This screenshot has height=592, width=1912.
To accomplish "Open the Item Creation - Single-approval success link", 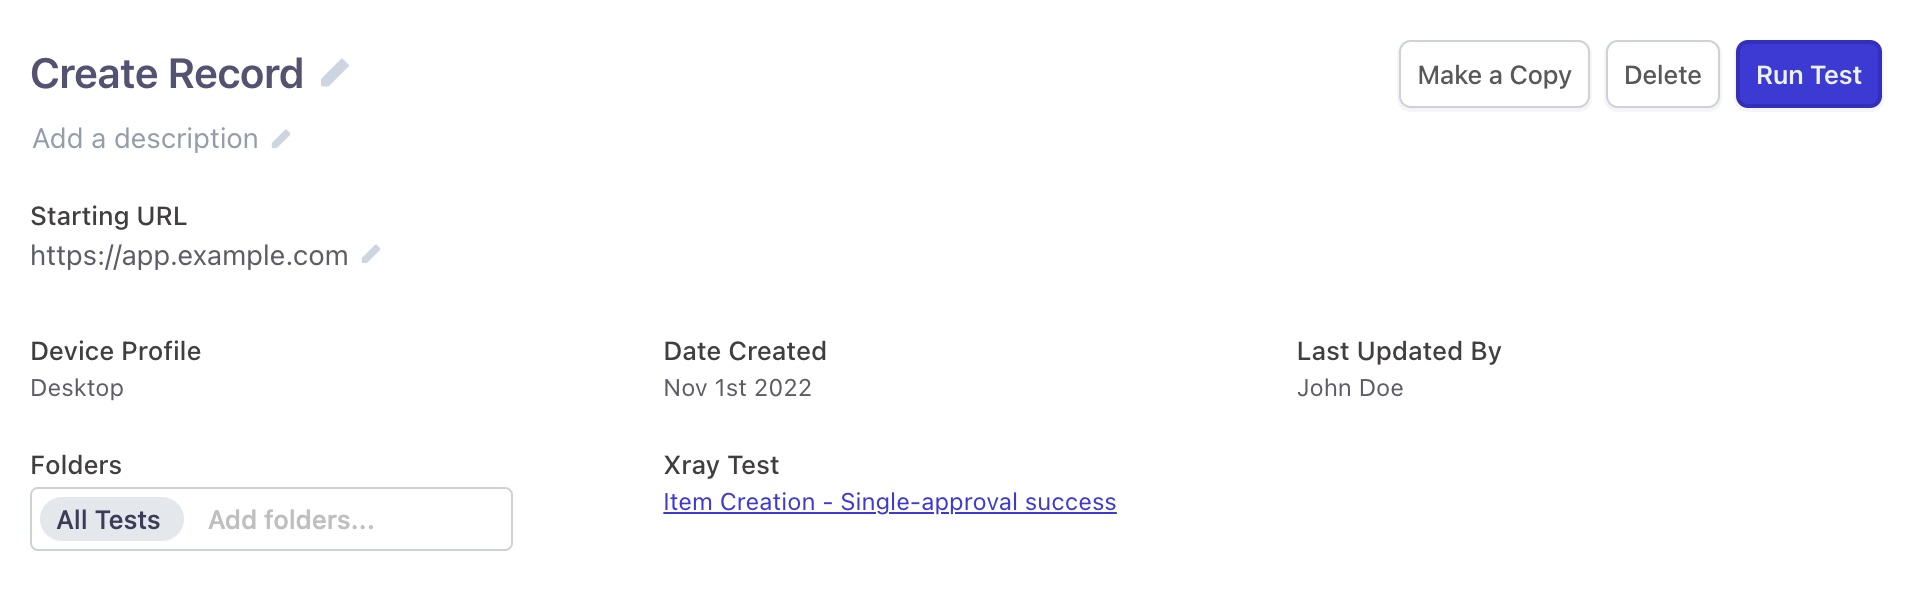I will (x=889, y=502).
